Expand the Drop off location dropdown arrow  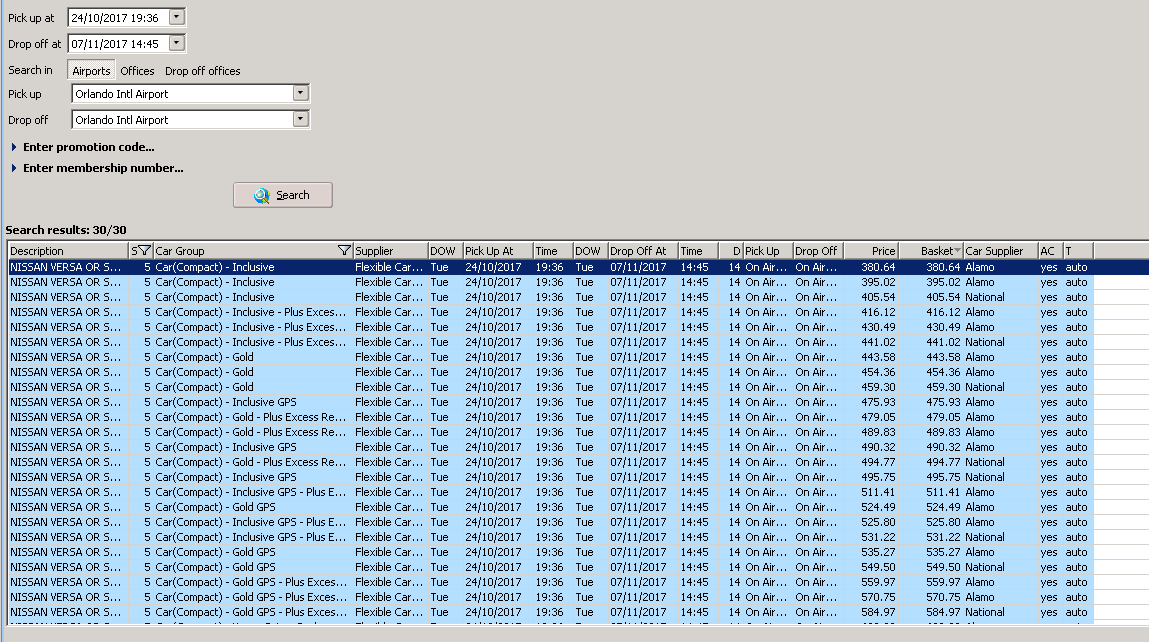[x=300, y=119]
